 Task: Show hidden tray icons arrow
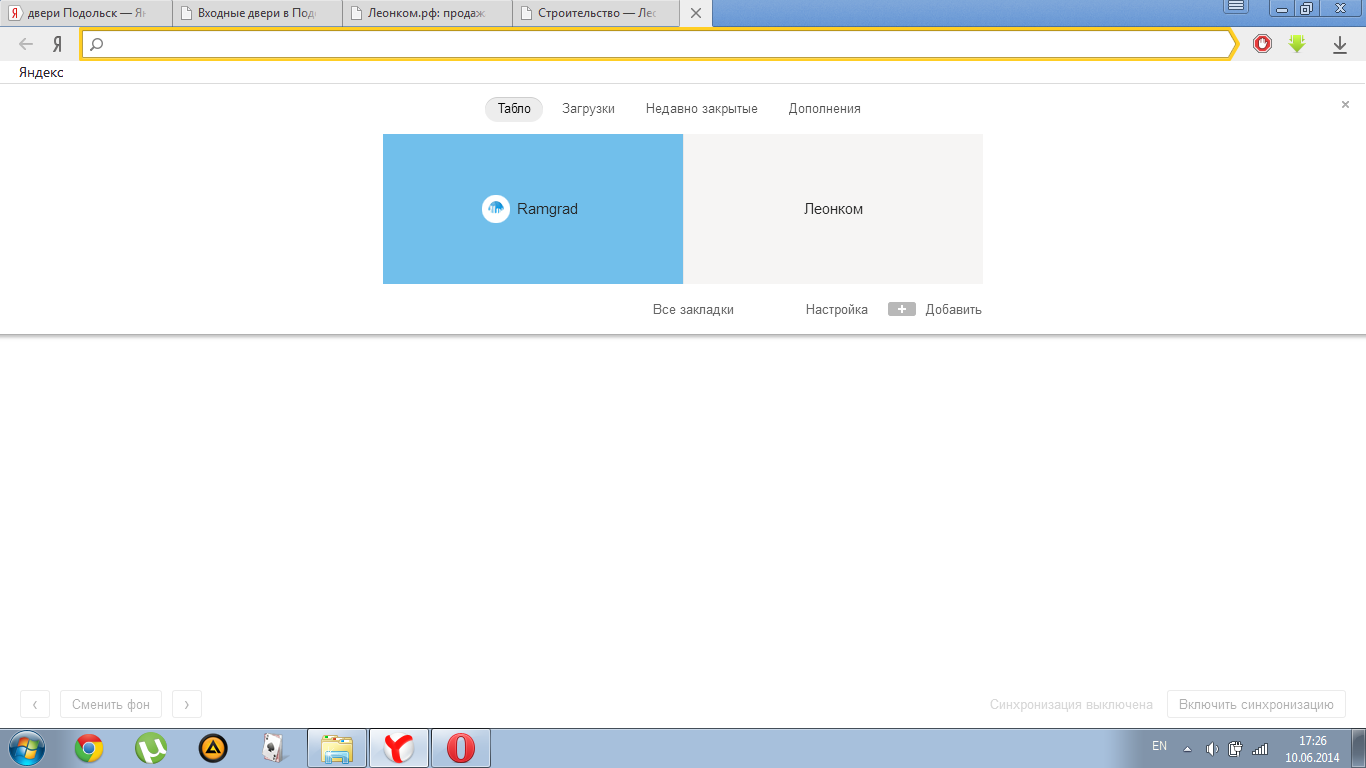[1187, 748]
